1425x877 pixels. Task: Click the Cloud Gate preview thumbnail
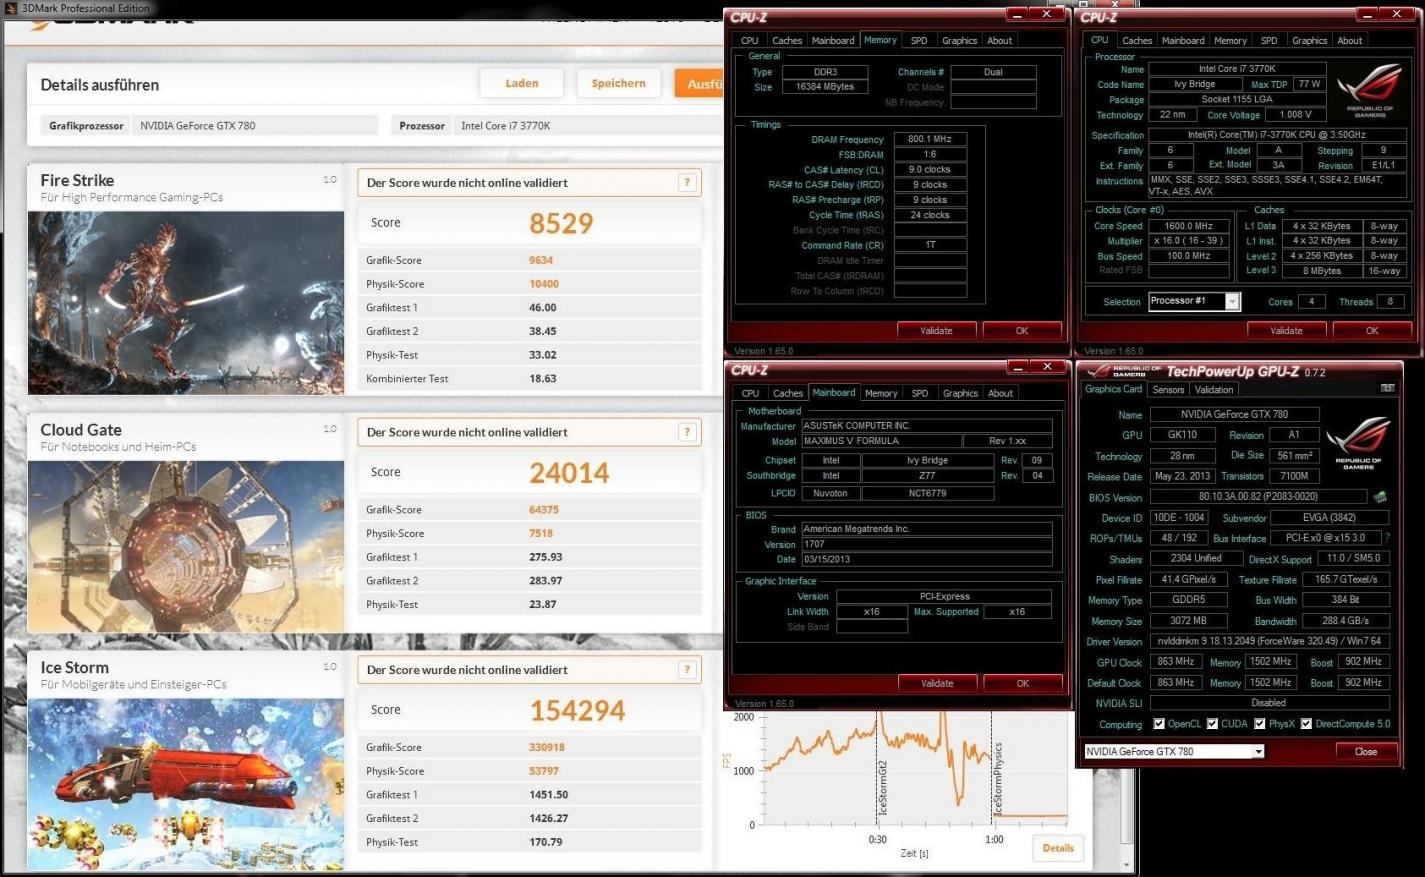[186, 546]
